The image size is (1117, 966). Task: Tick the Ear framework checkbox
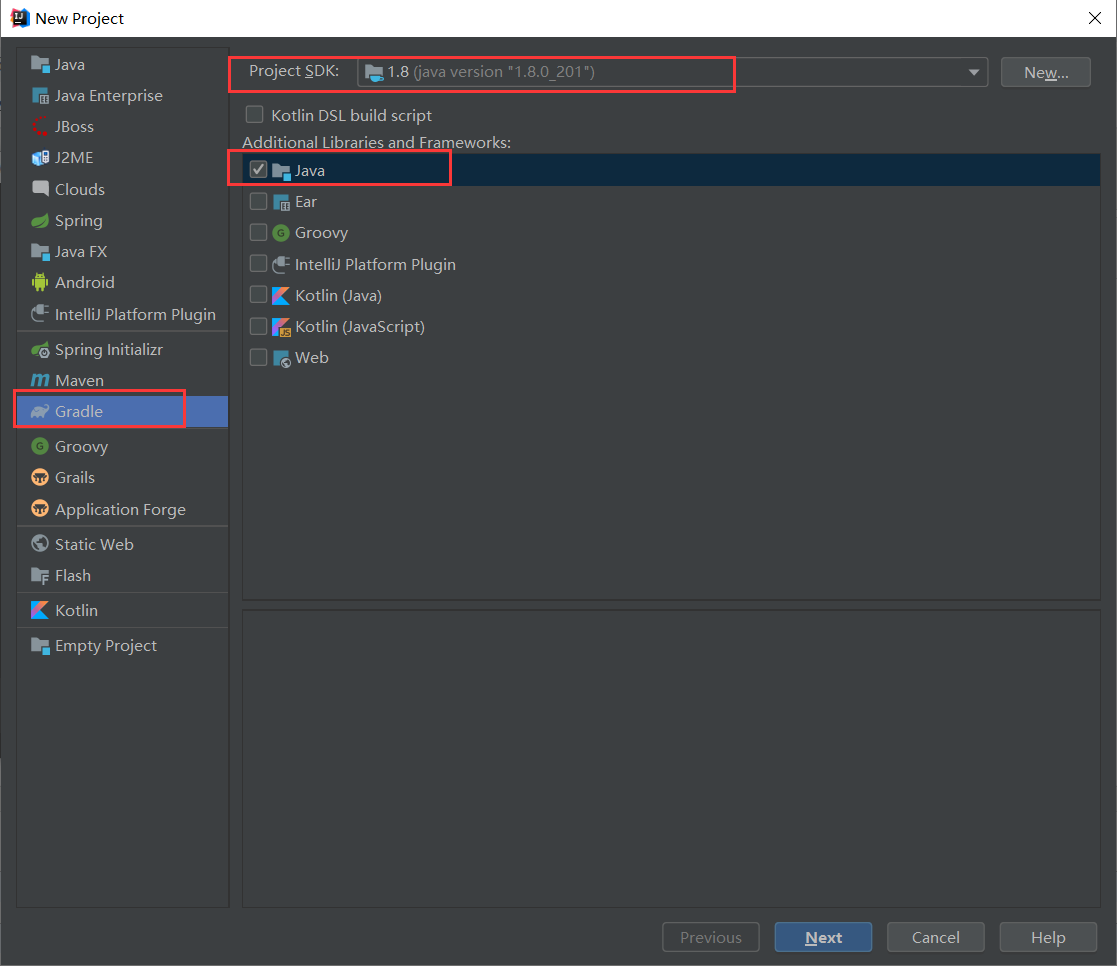(259, 202)
